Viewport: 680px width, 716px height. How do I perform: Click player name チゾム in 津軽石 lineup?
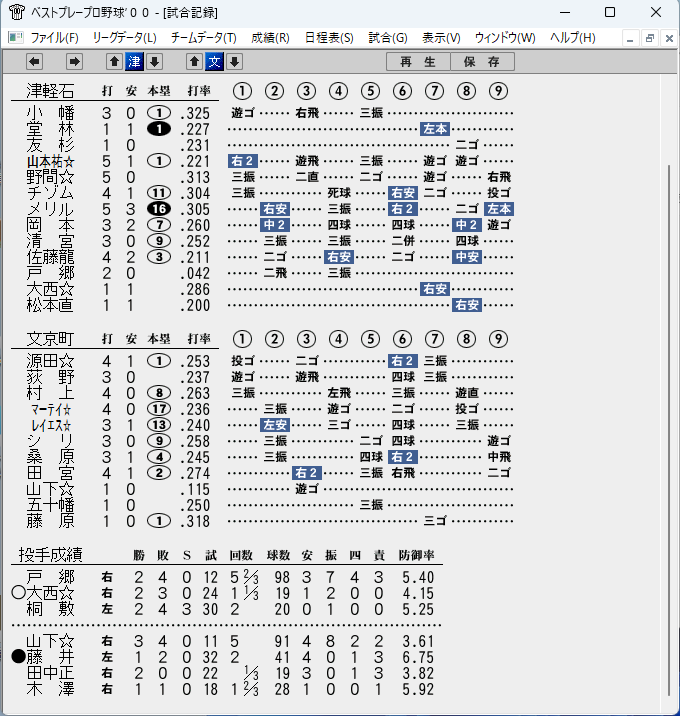pos(50,193)
